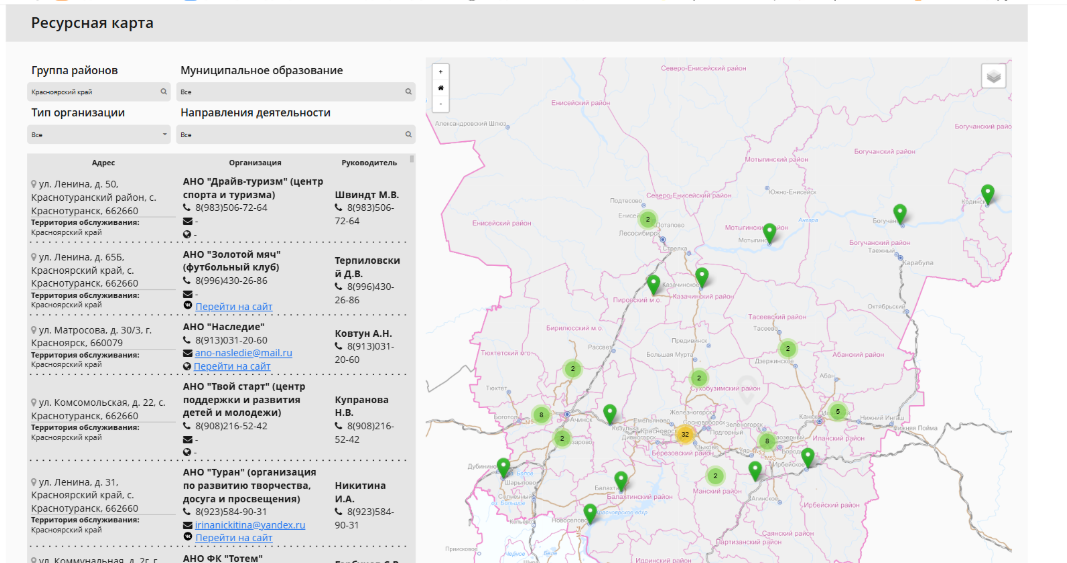Expand the Направления деятельности selector
Viewport: 1067px width, 563px height.
pyautogui.click(x=295, y=134)
